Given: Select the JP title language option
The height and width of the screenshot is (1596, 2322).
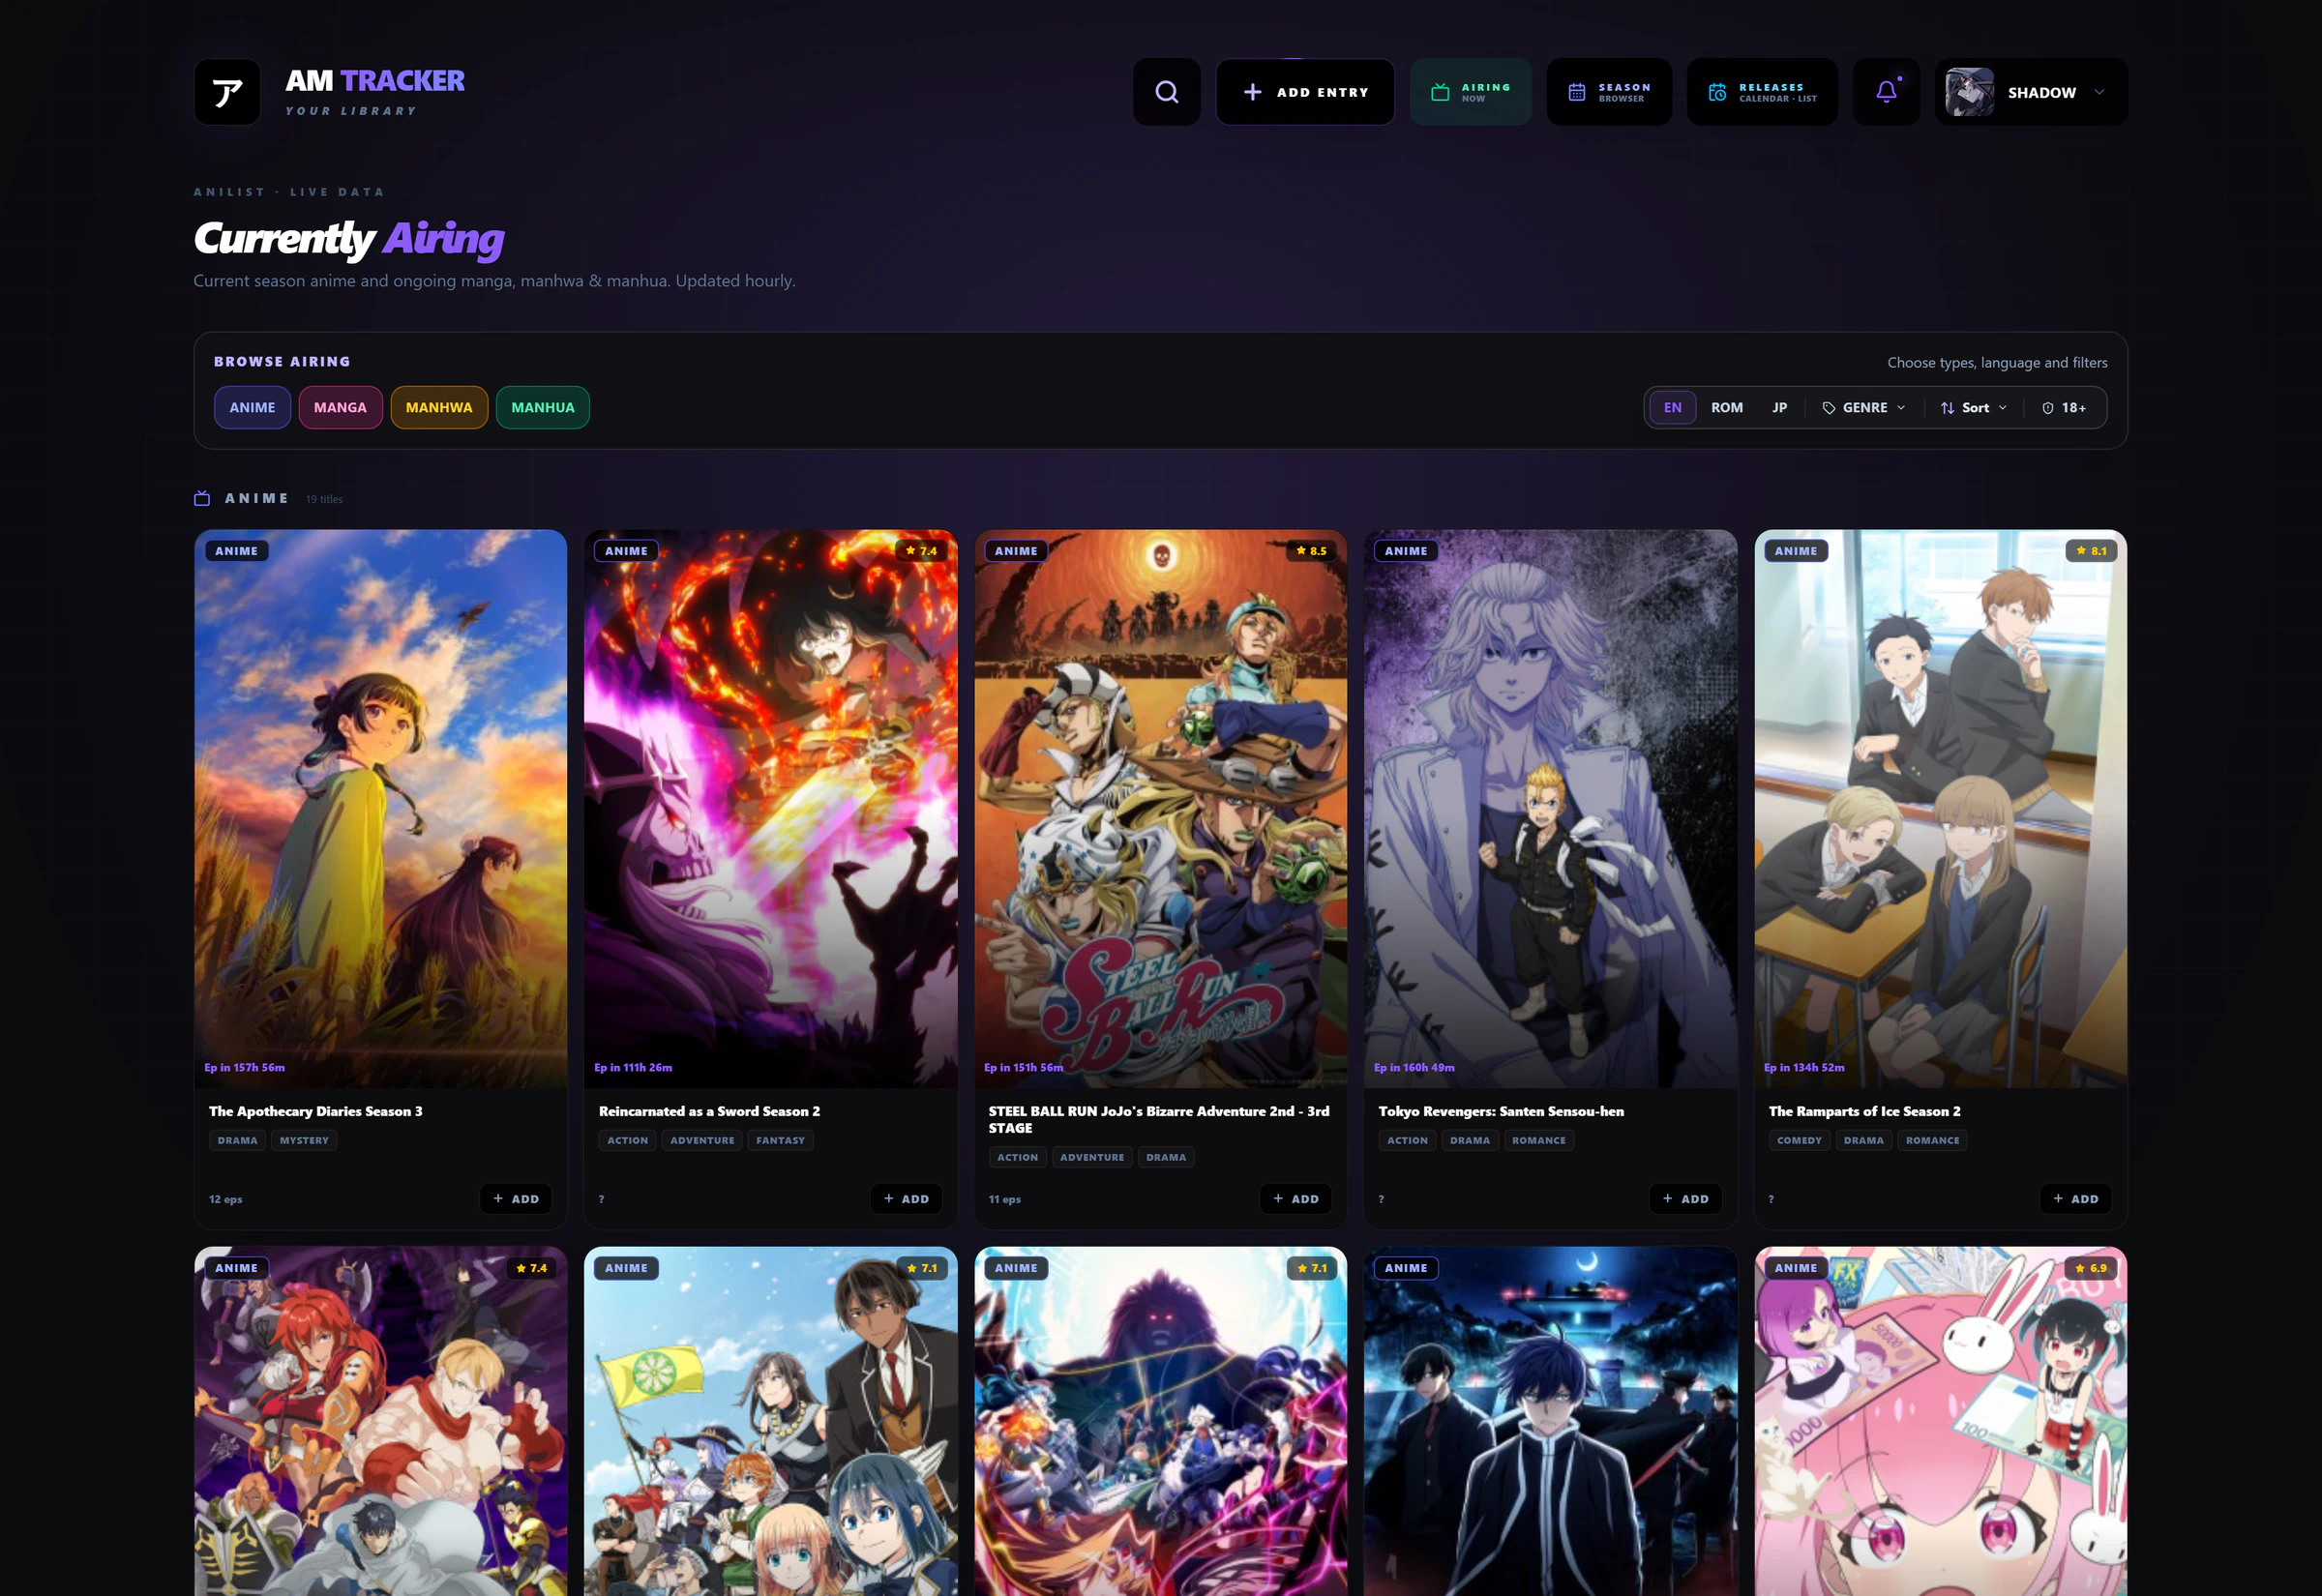Looking at the screenshot, I should pyautogui.click(x=1779, y=408).
